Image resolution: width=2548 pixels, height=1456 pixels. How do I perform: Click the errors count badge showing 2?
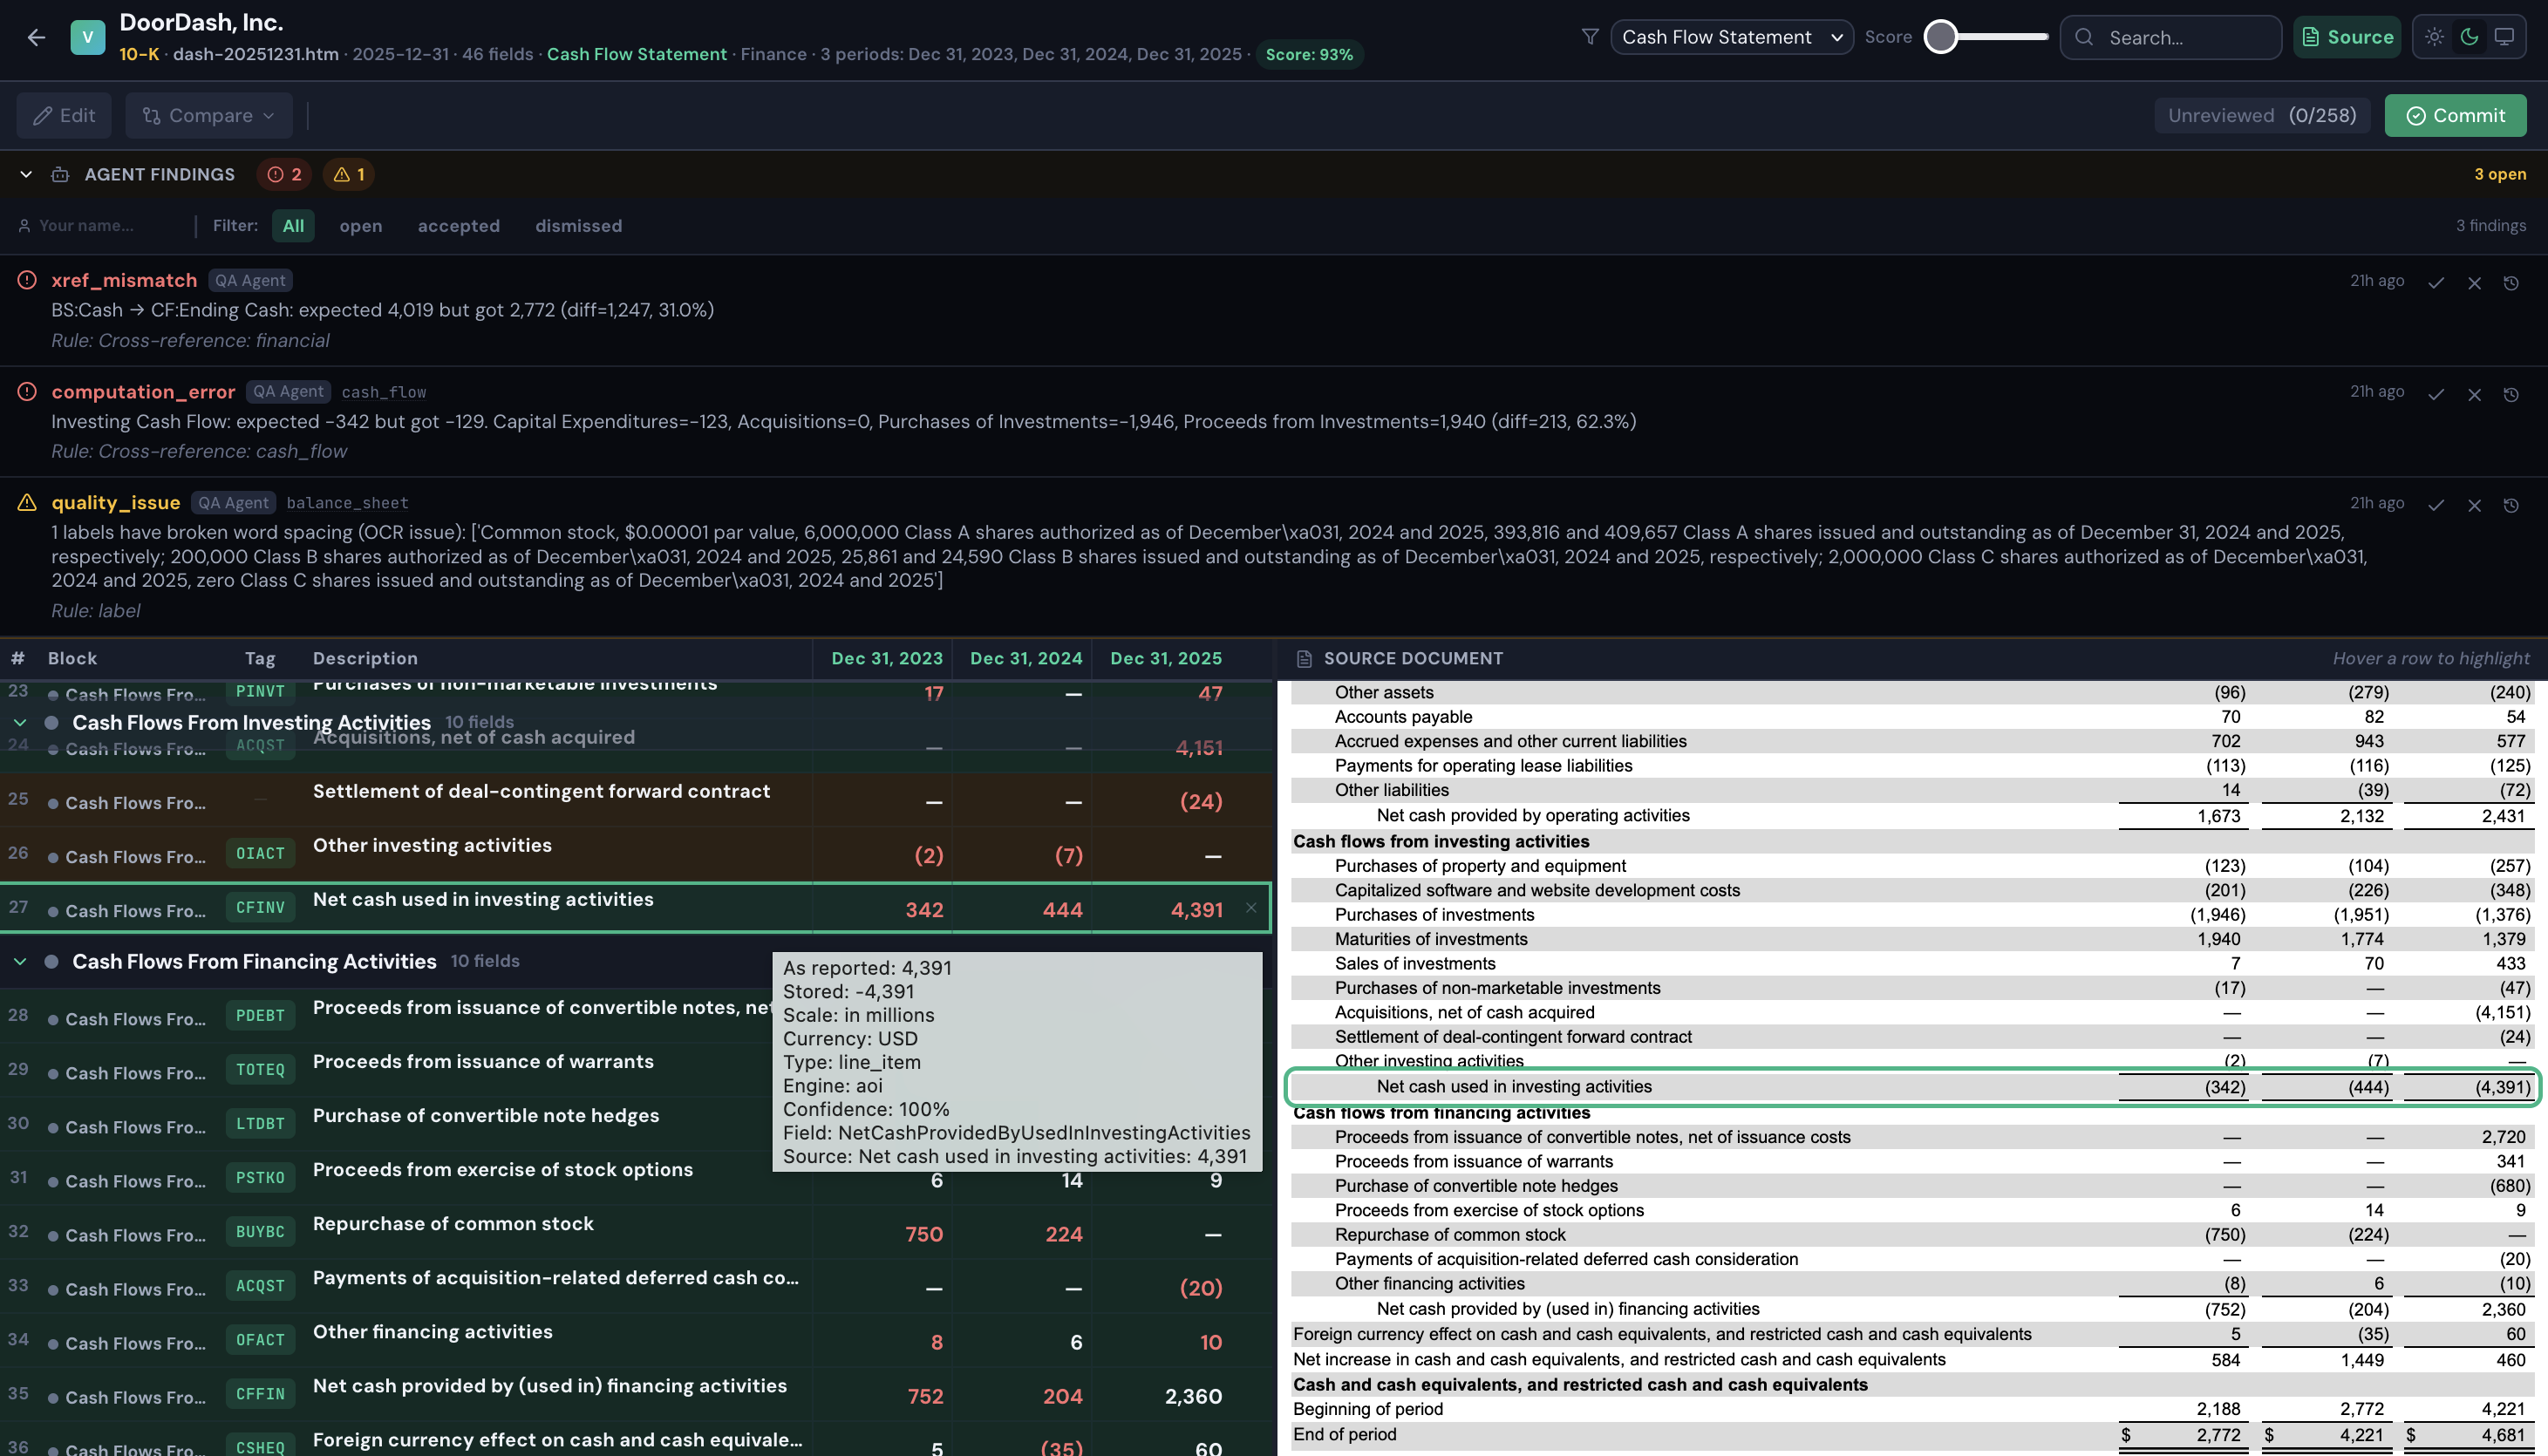(x=284, y=174)
